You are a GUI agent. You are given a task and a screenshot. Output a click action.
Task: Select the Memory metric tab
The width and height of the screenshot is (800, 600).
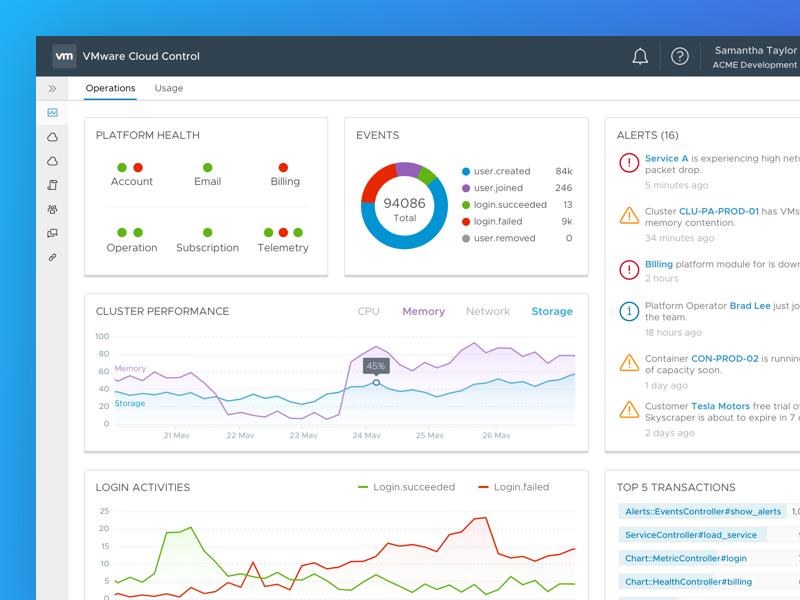pos(423,311)
